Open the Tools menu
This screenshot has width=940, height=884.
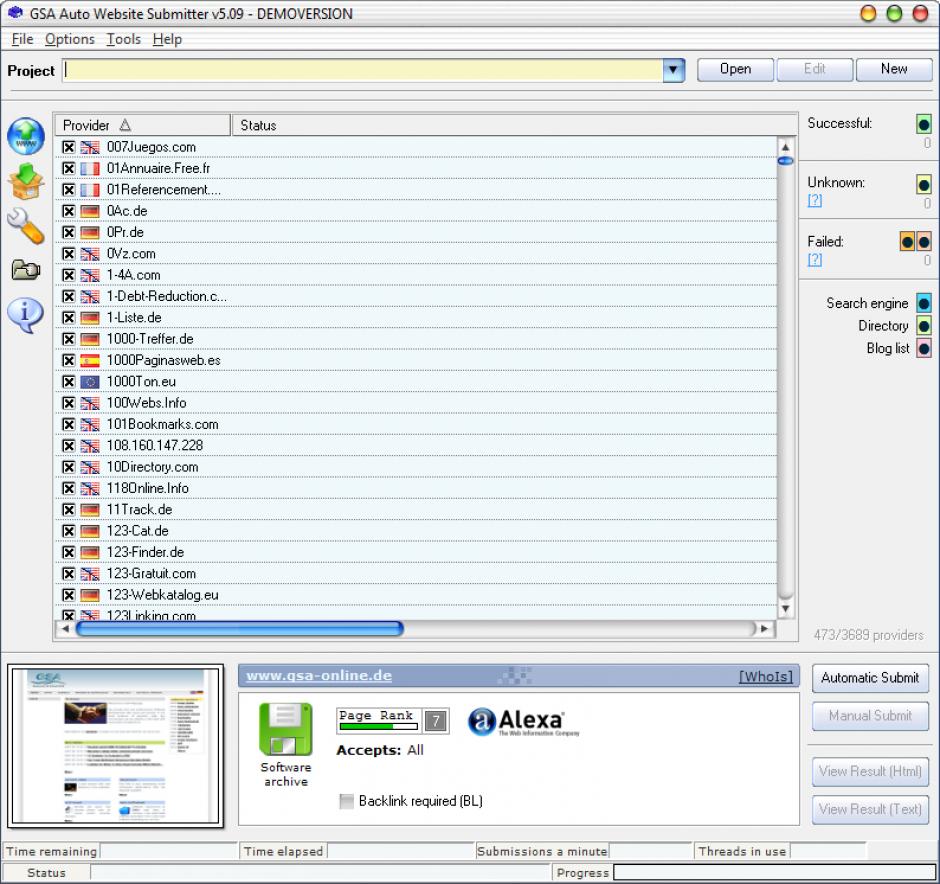pos(123,40)
